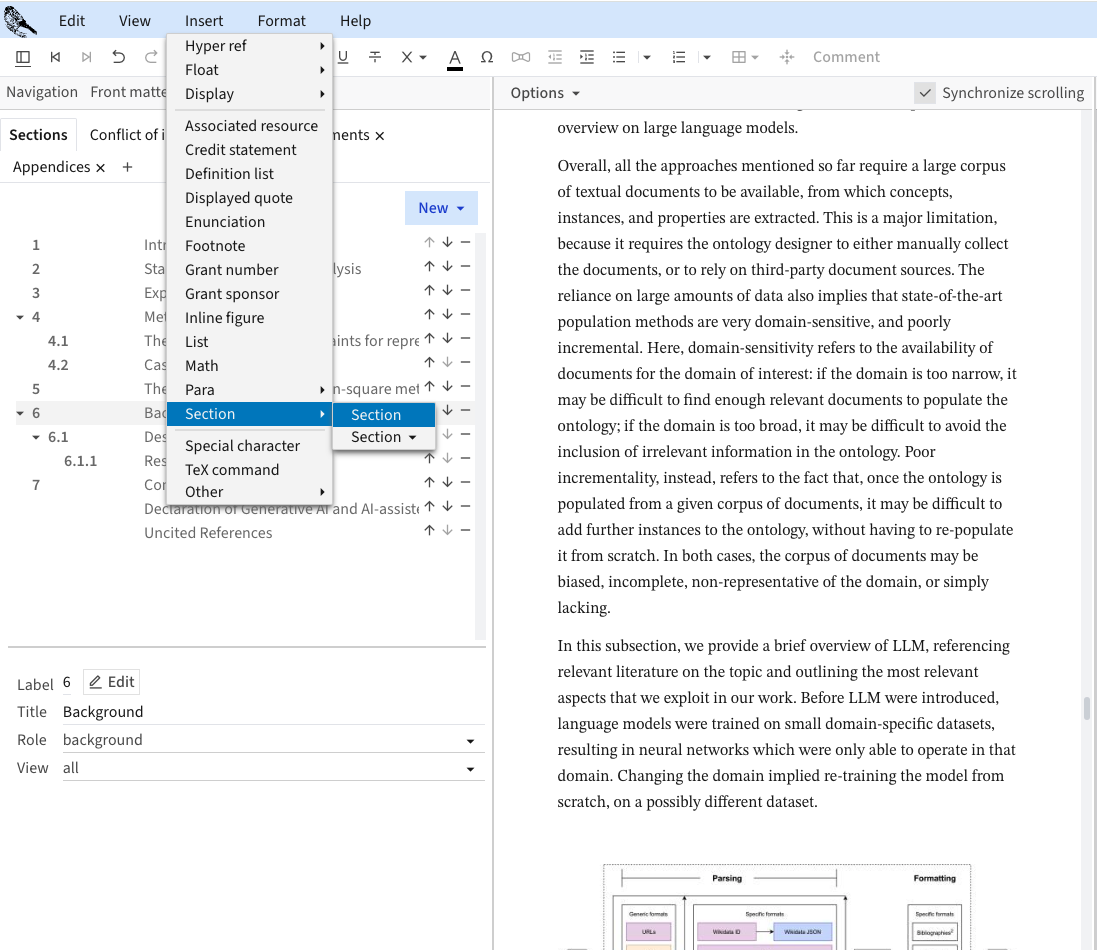Open the Options dropdown menu
Screen dimensions: 1097x950
(x=545, y=93)
